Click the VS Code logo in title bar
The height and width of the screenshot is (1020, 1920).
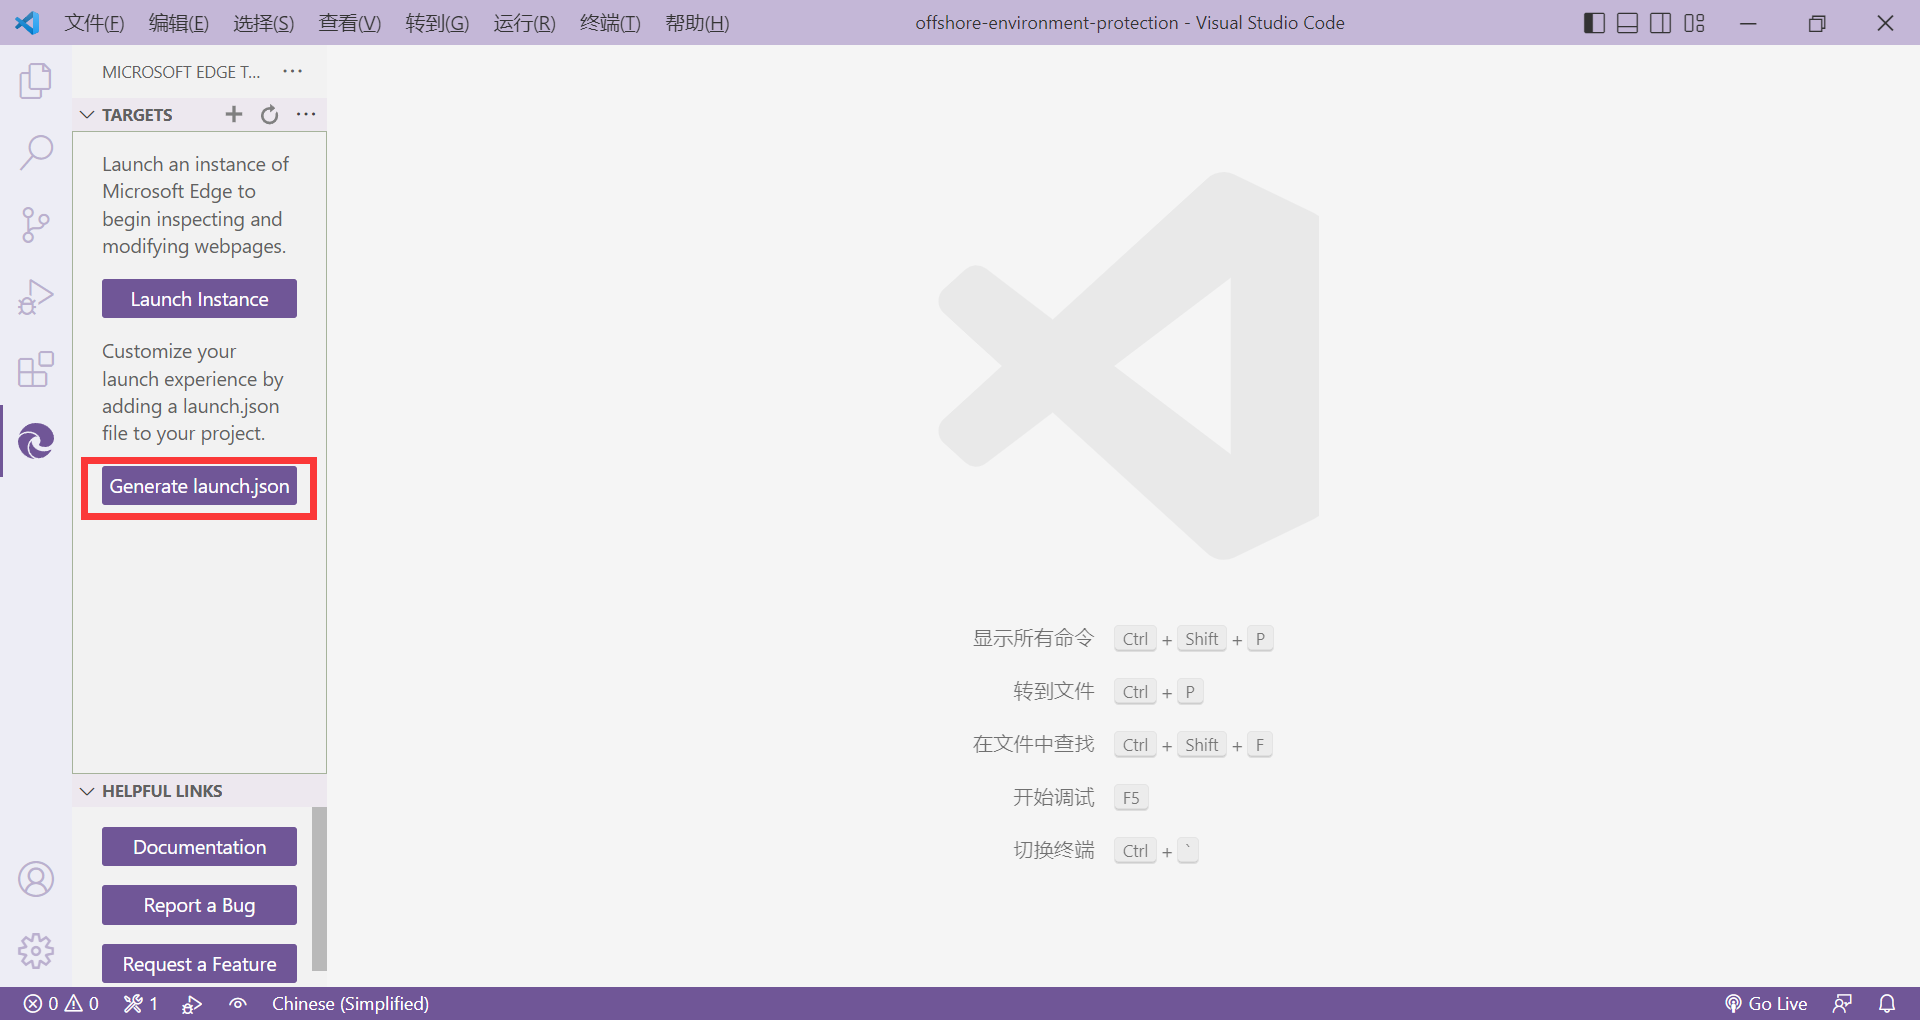pyautogui.click(x=27, y=22)
